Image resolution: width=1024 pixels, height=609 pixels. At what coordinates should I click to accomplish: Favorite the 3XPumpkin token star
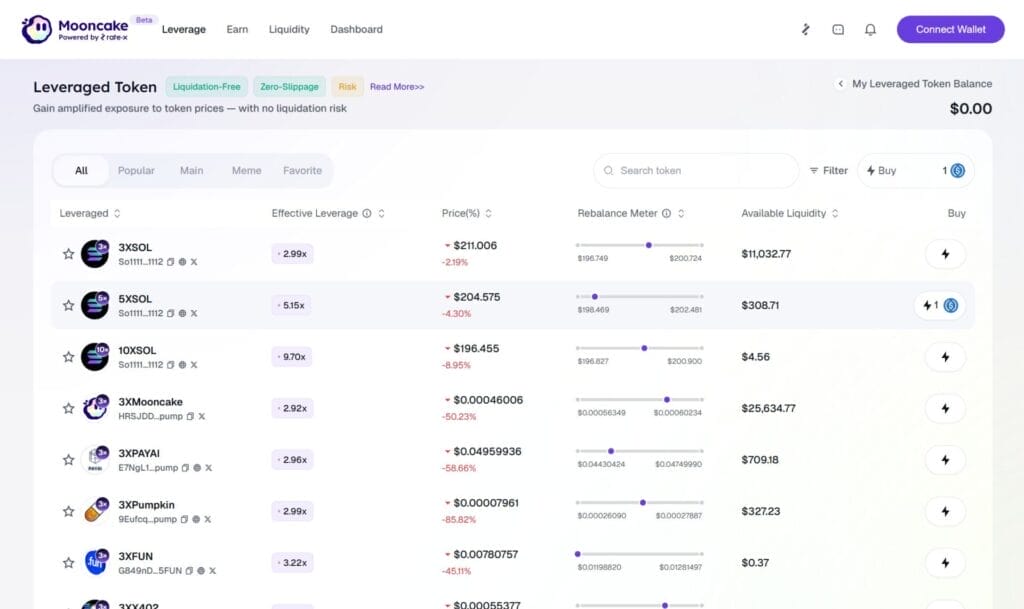[x=69, y=511]
